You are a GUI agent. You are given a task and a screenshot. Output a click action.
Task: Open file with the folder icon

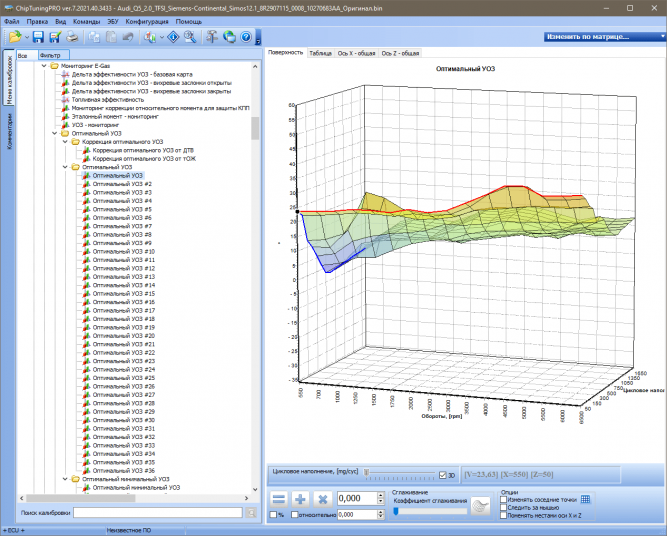(14, 37)
